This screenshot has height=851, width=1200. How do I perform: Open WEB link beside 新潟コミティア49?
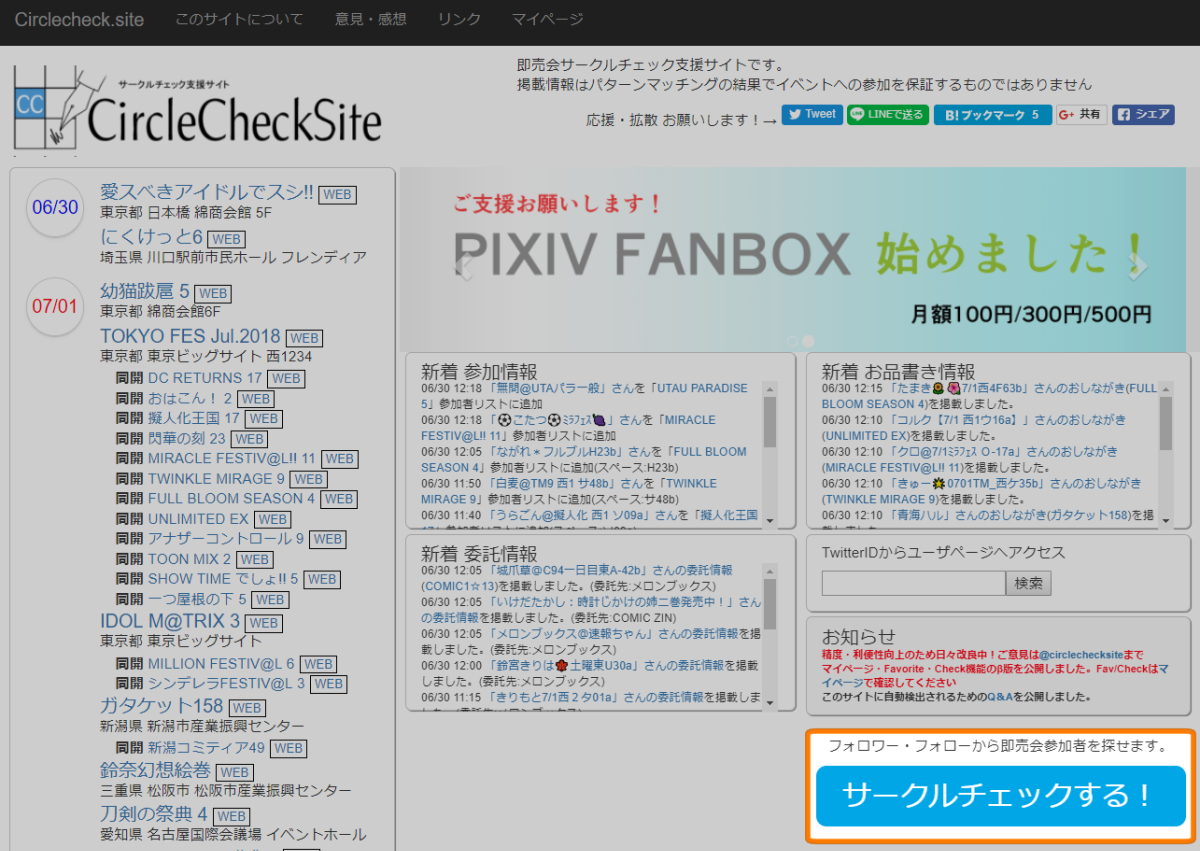pyautogui.click(x=288, y=748)
